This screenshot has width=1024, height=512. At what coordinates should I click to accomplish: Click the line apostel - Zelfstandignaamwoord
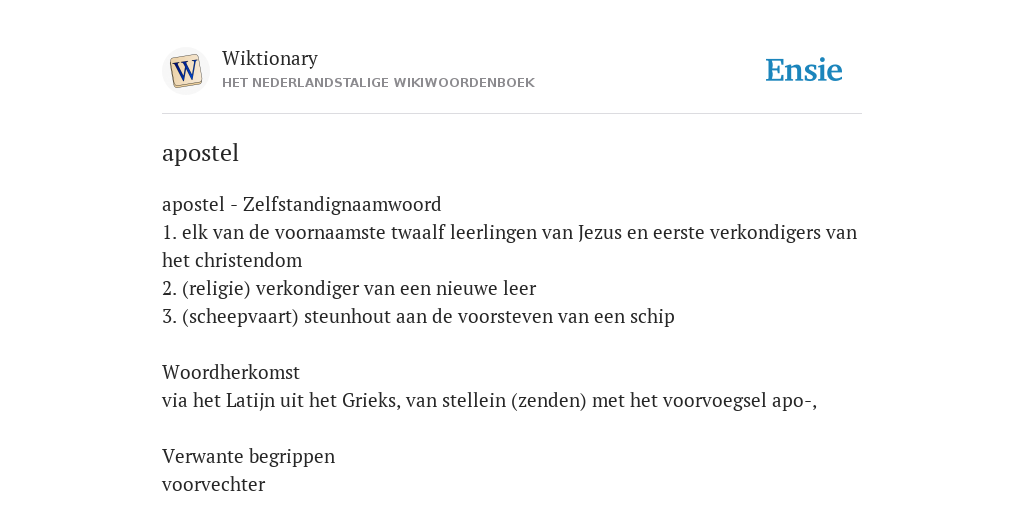(302, 204)
